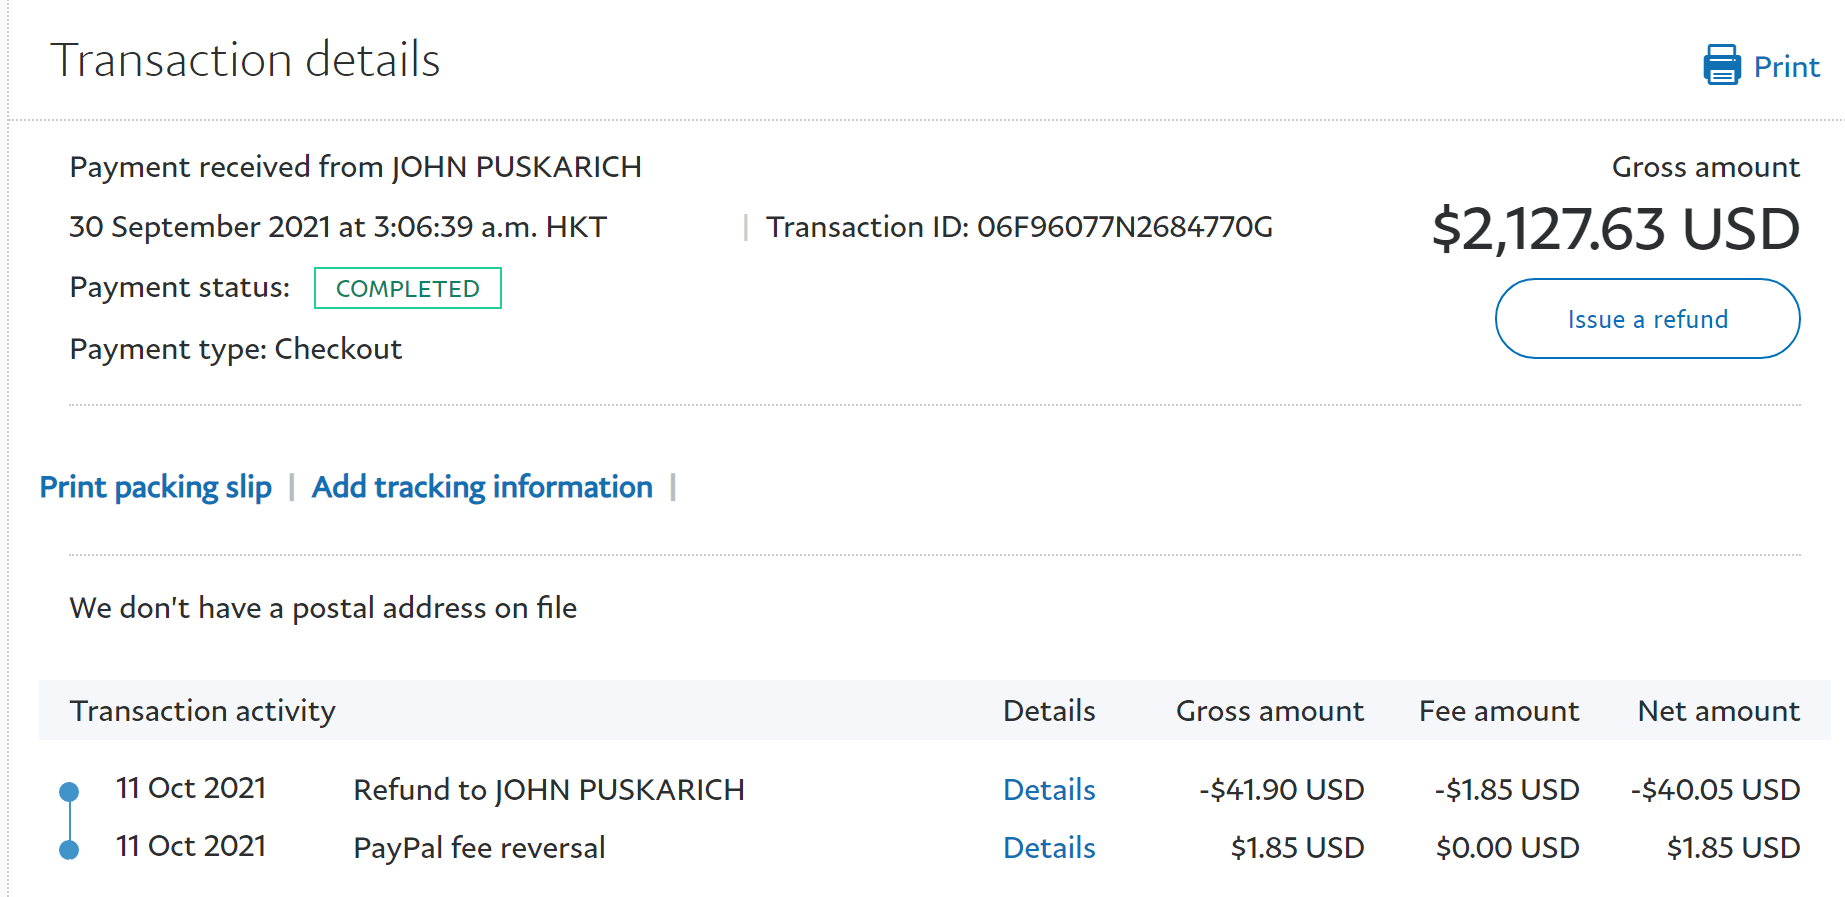This screenshot has height=897, width=1845.
Task: Click the -$41.90 USD refund amount
Action: 1281,790
